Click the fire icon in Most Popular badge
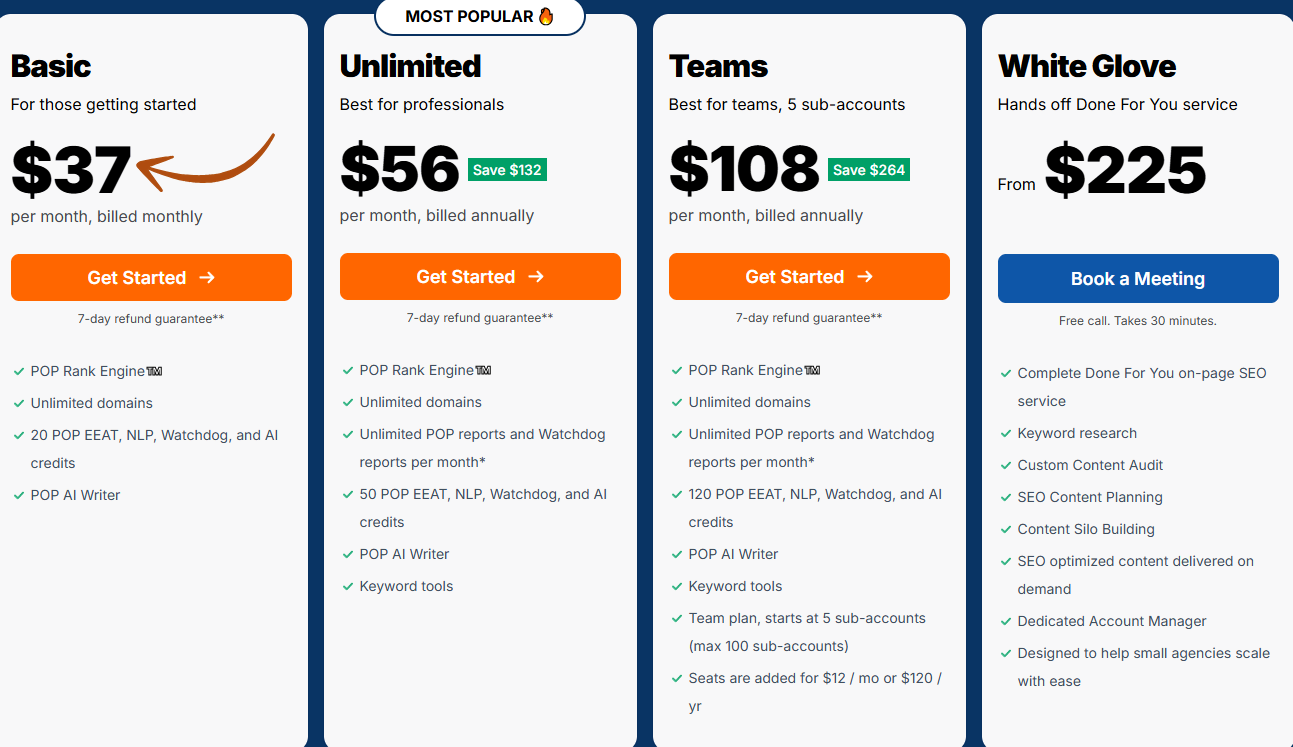The height and width of the screenshot is (747, 1293). click(546, 16)
